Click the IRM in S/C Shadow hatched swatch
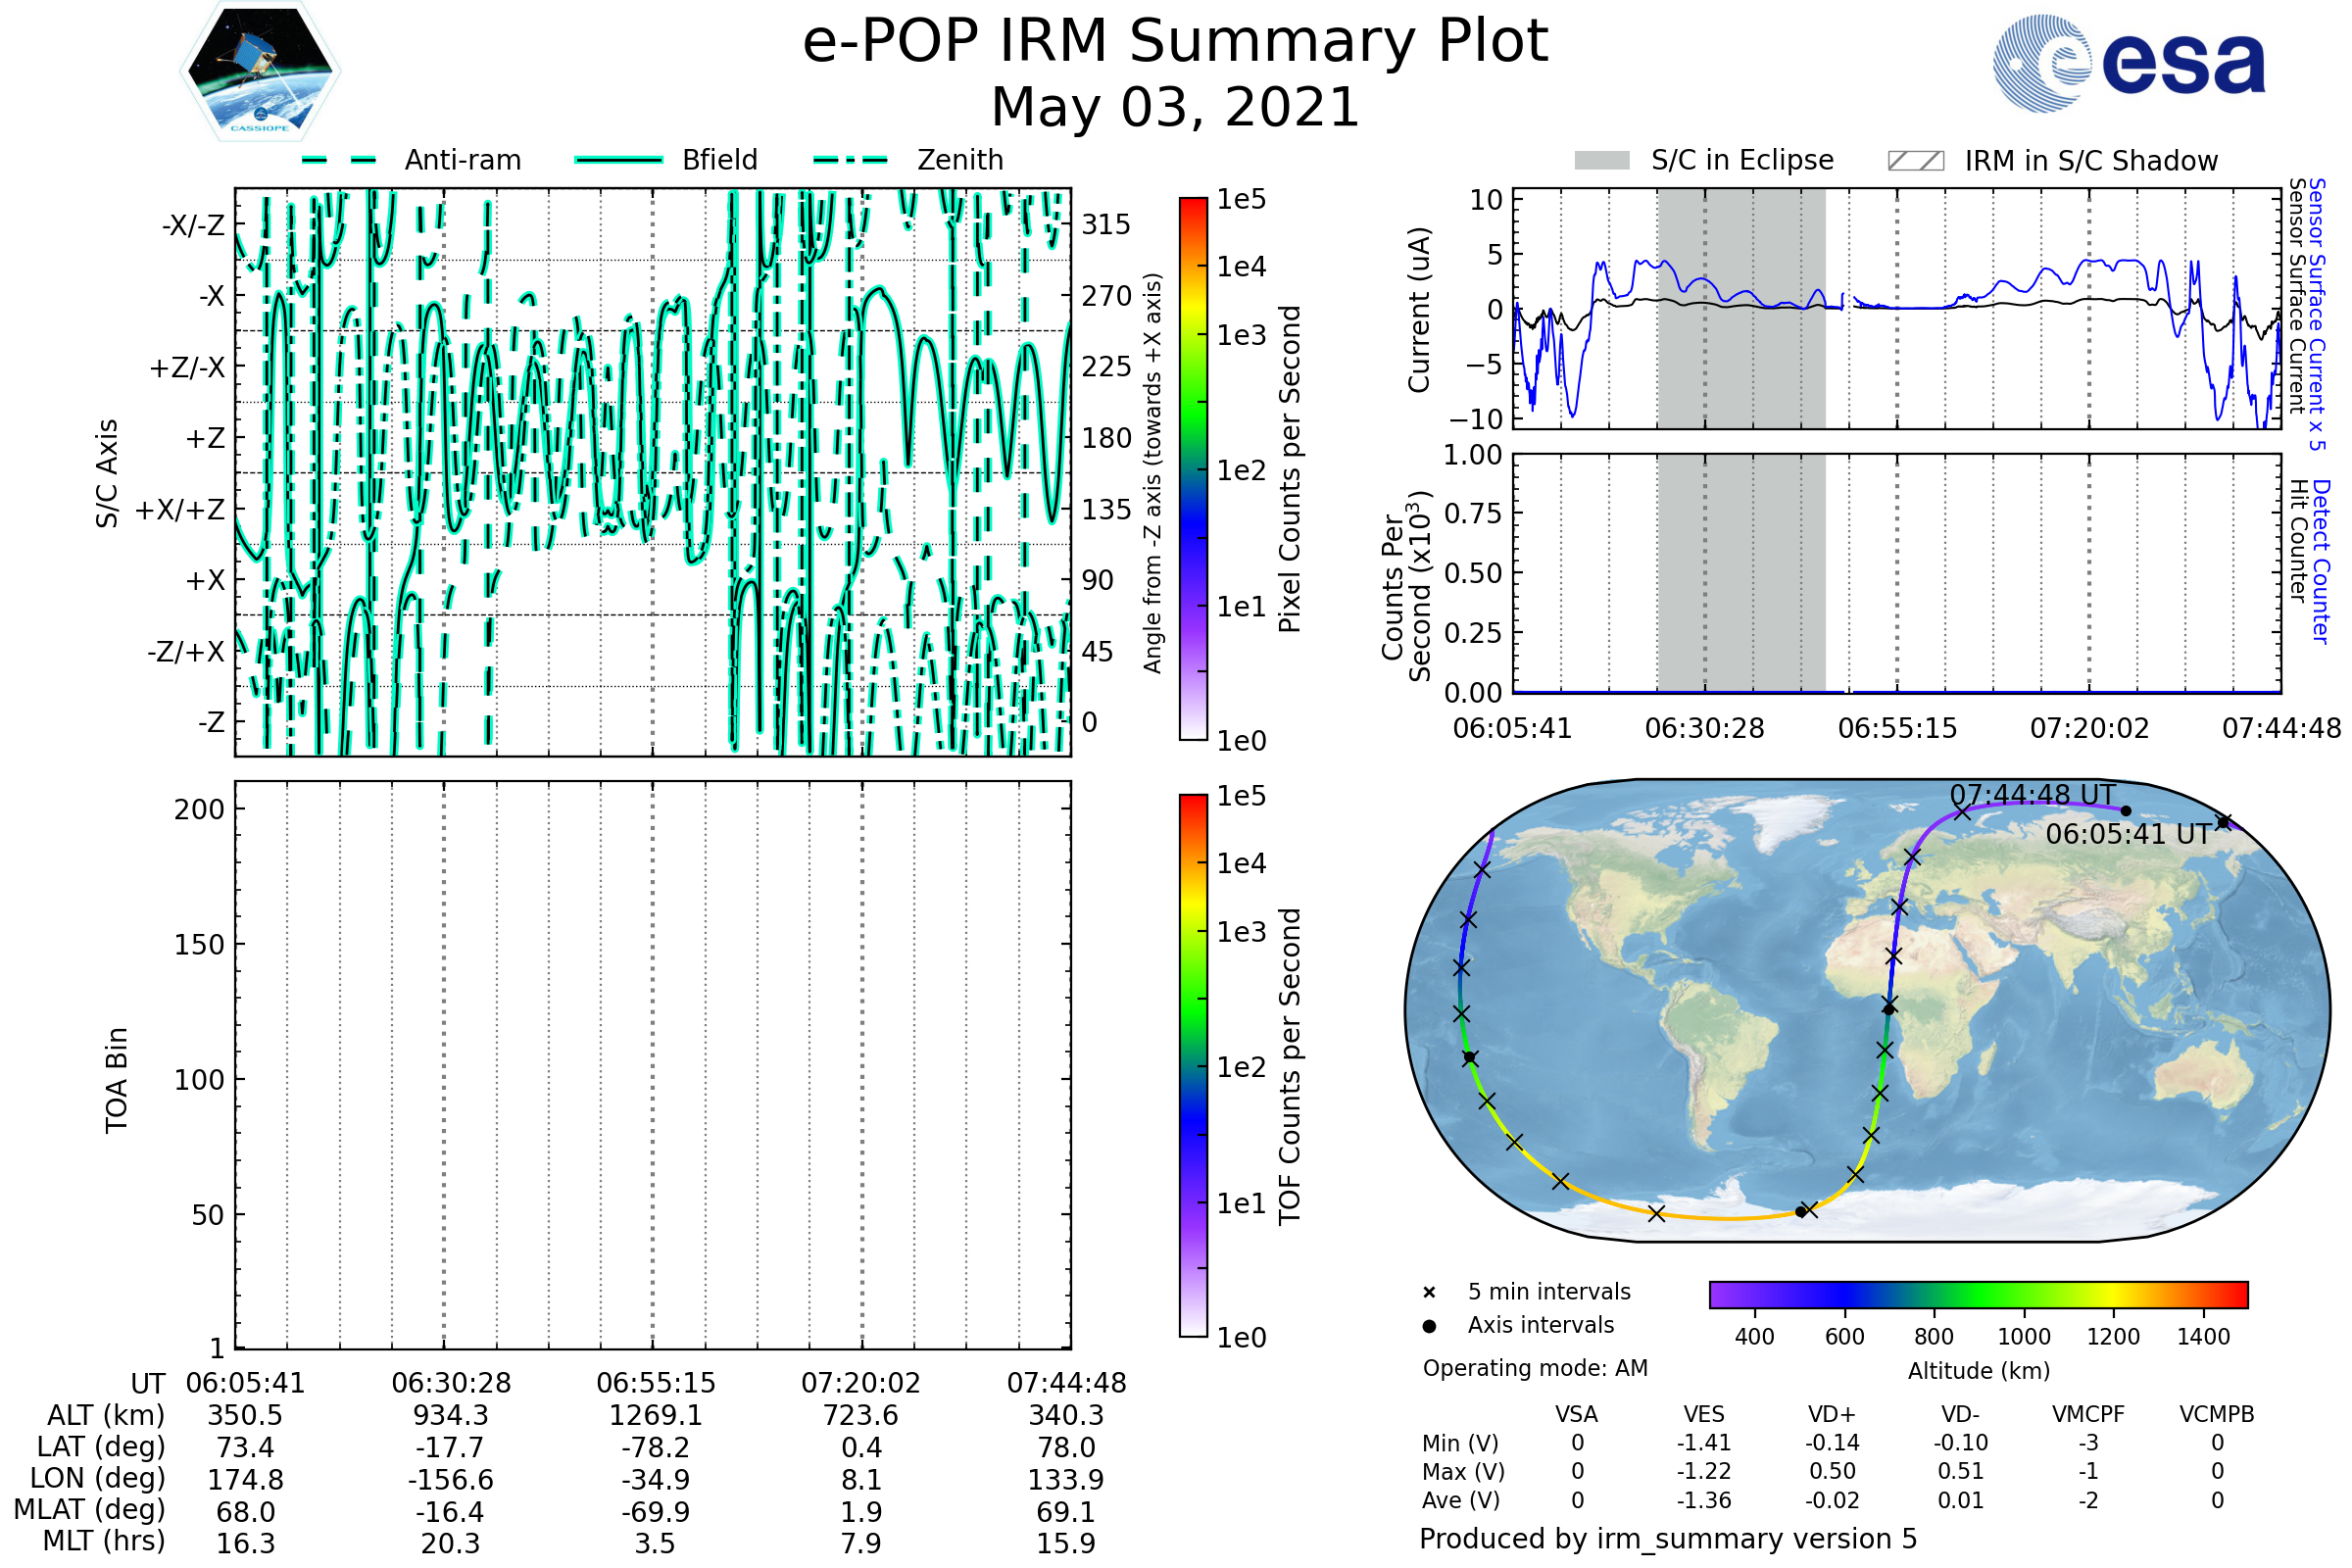Image resolution: width=2352 pixels, height=1568 pixels. 1915,161
